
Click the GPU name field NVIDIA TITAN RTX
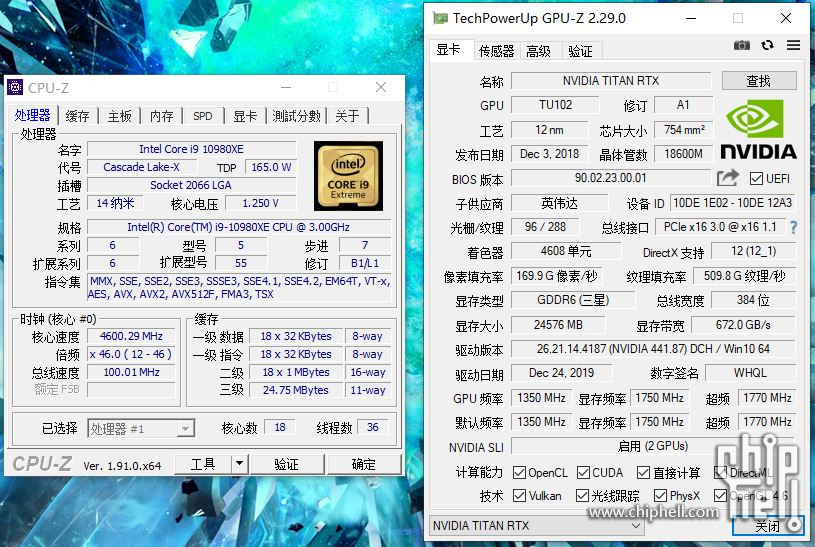[x=611, y=81]
